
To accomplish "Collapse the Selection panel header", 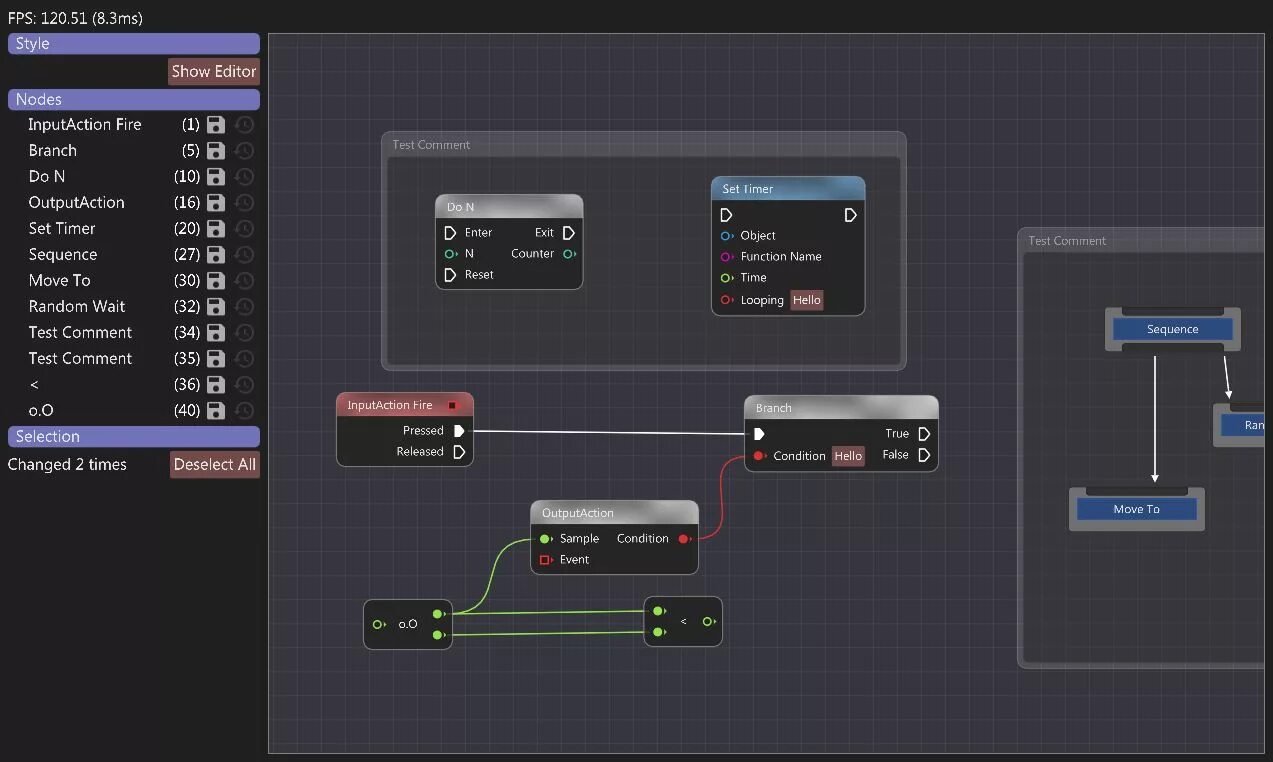I will tap(133, 436).
